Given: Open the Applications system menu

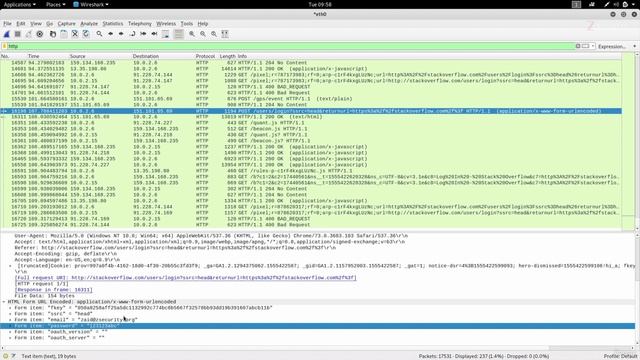Looking at the screenshot, I should click(19, 4).
